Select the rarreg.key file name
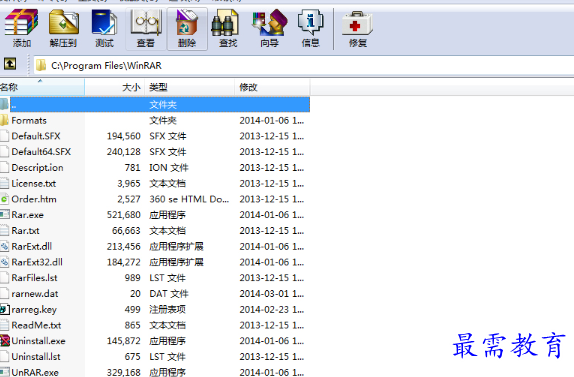Viewport: 574px width, 377px height. [x=34, y=310]
